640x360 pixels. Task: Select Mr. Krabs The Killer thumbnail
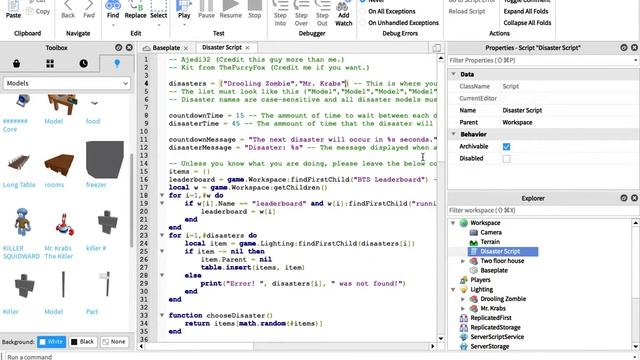(x=64, y=224)
